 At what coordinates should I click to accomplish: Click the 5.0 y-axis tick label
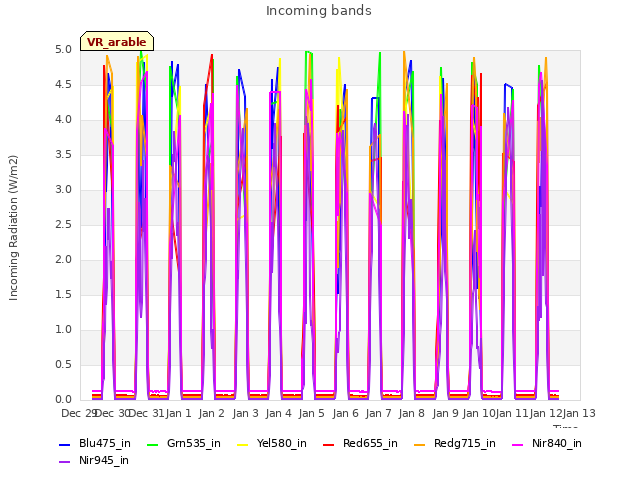pyautogui.click(x=63, y=50)
